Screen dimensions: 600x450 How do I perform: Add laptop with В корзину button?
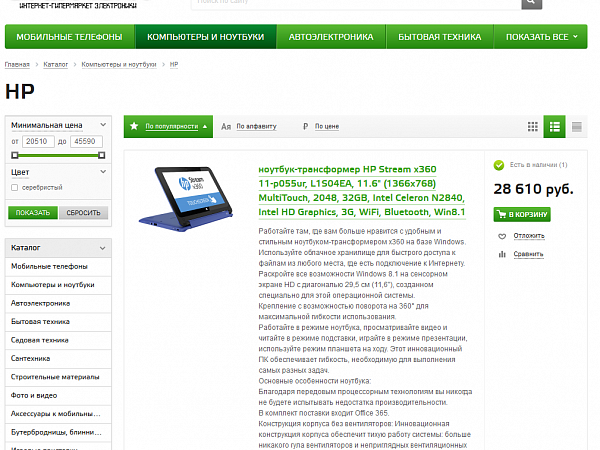(x=522, y=214)
